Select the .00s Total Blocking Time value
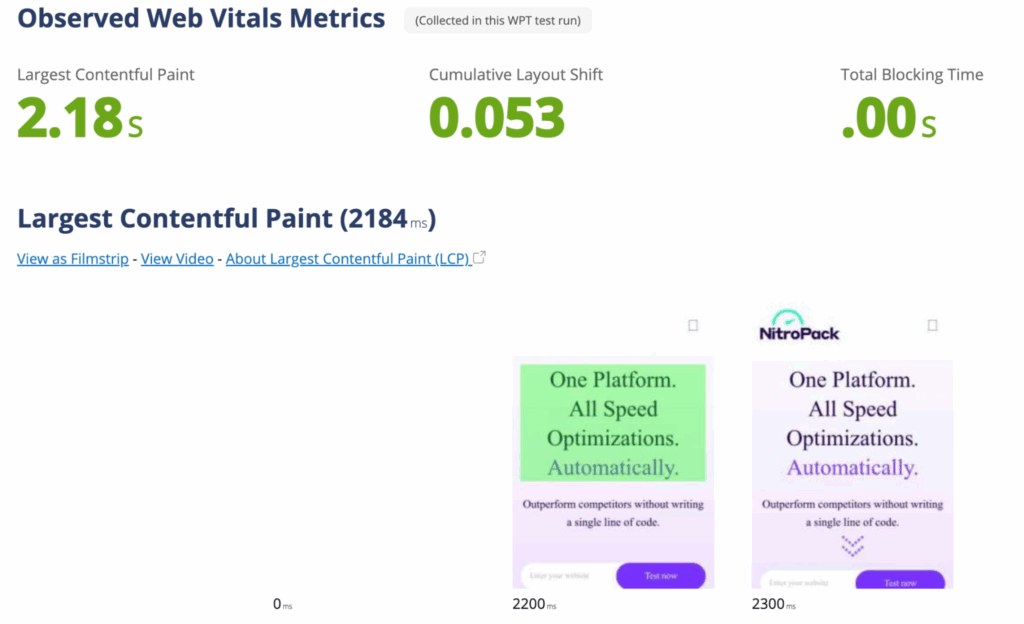This screenshot has width=1024, height=624. pos(888,118)
